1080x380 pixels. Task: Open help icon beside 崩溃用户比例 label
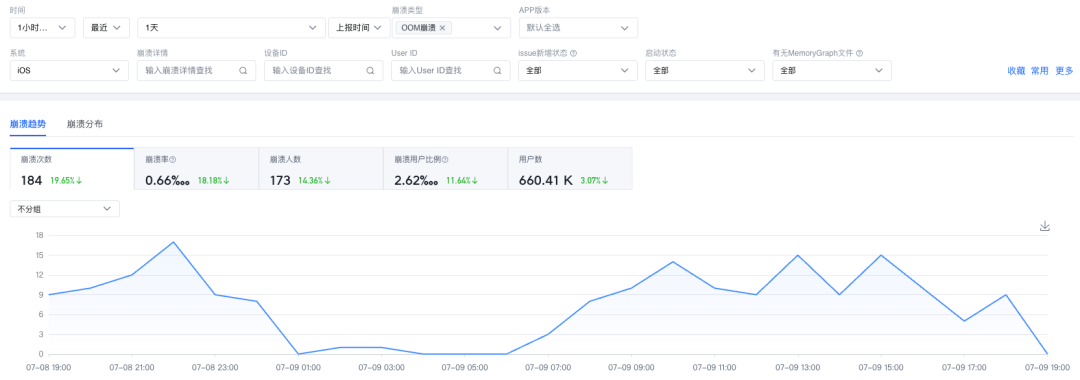coord(445,159)
